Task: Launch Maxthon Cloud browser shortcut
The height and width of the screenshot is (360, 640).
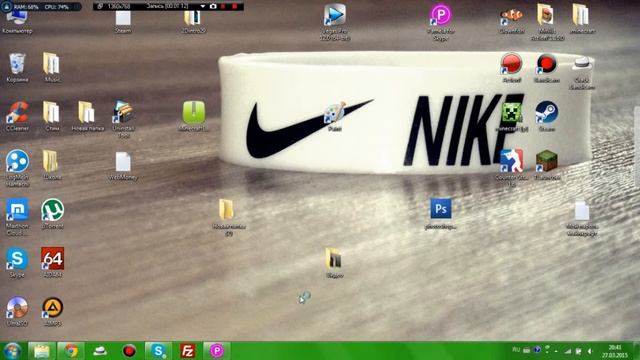Action: click(17, 216)
